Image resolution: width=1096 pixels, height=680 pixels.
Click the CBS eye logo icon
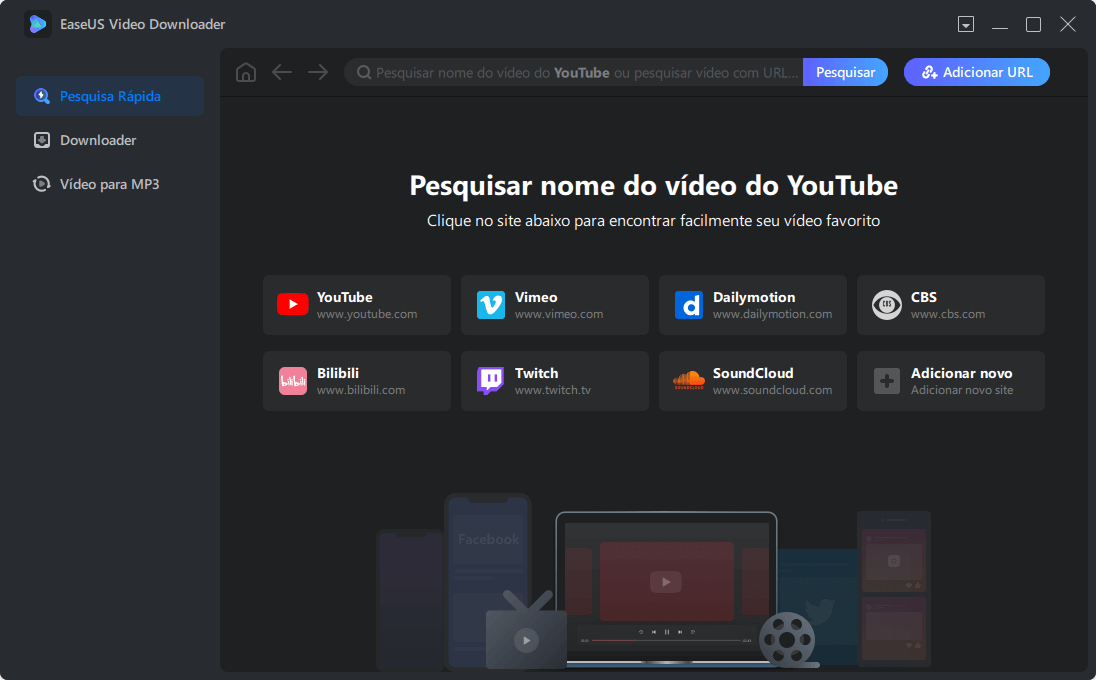point(886,305)
